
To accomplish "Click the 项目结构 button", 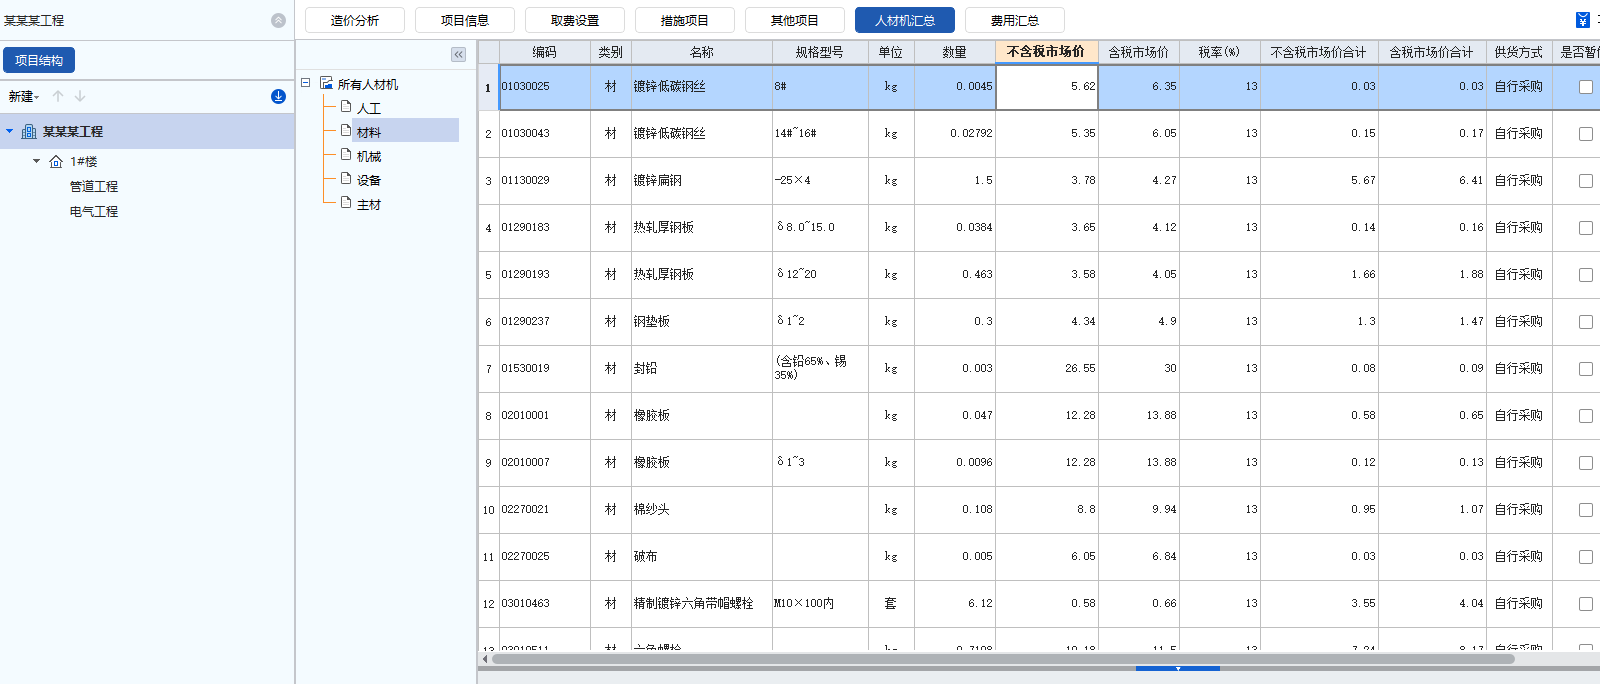I will (x=39, y=60).
